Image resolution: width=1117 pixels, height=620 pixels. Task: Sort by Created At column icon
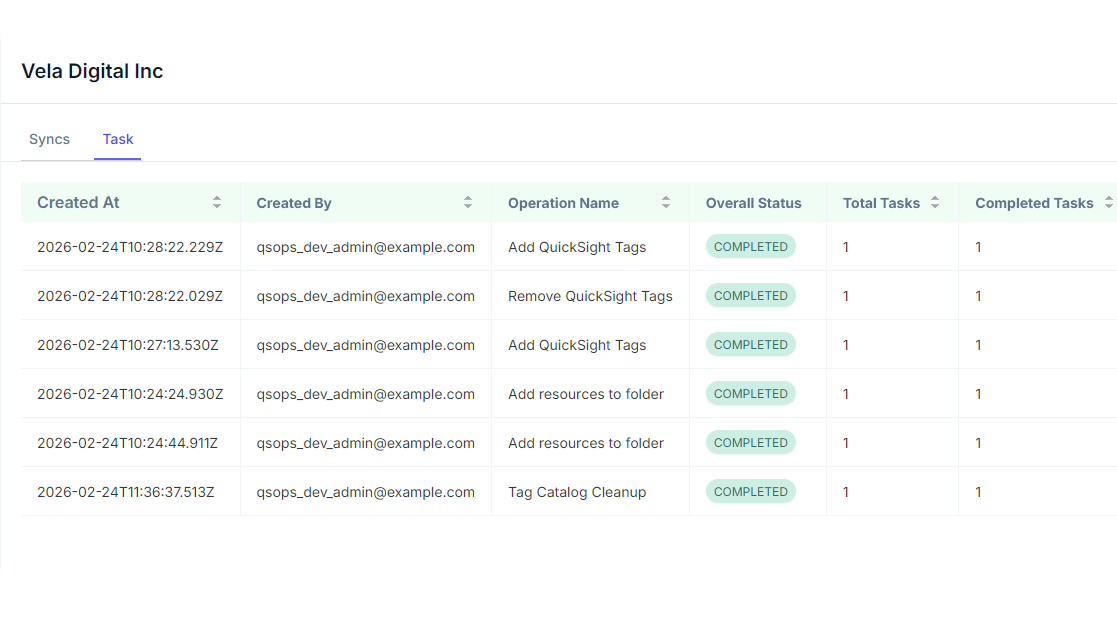(x=217, y=202)
